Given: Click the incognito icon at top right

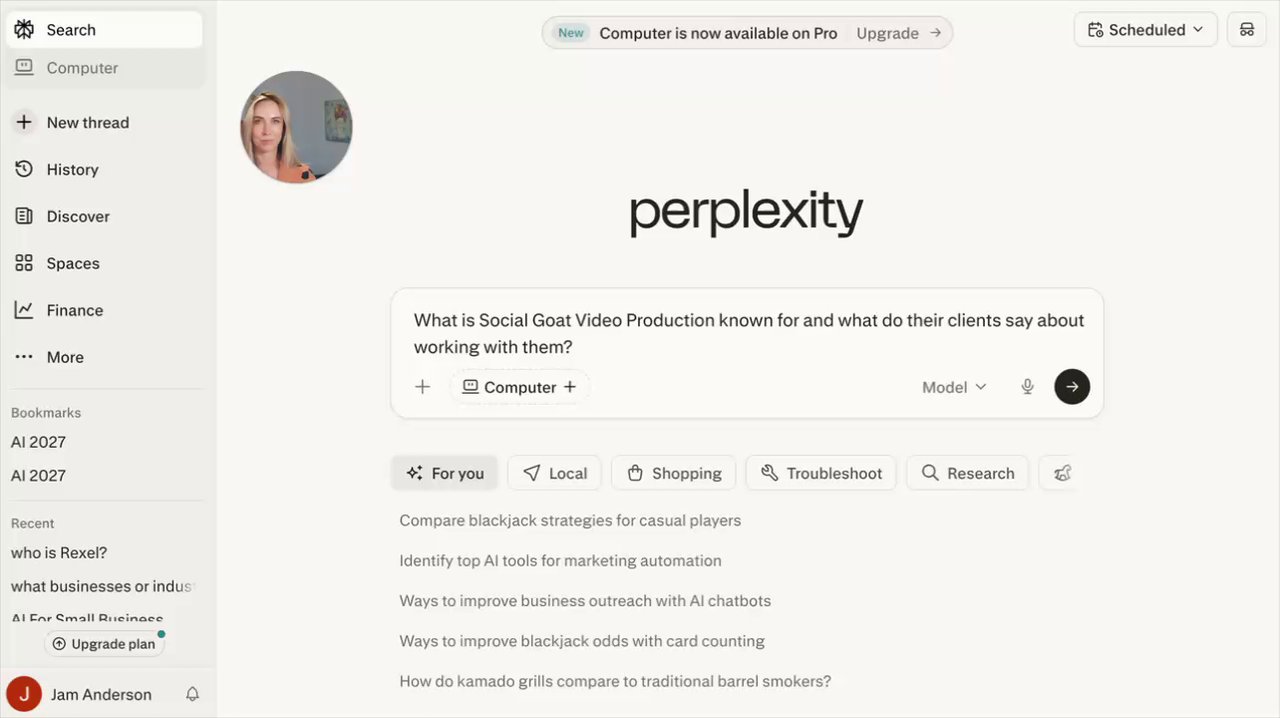Looking at the screenshot, I should 1247,30.
